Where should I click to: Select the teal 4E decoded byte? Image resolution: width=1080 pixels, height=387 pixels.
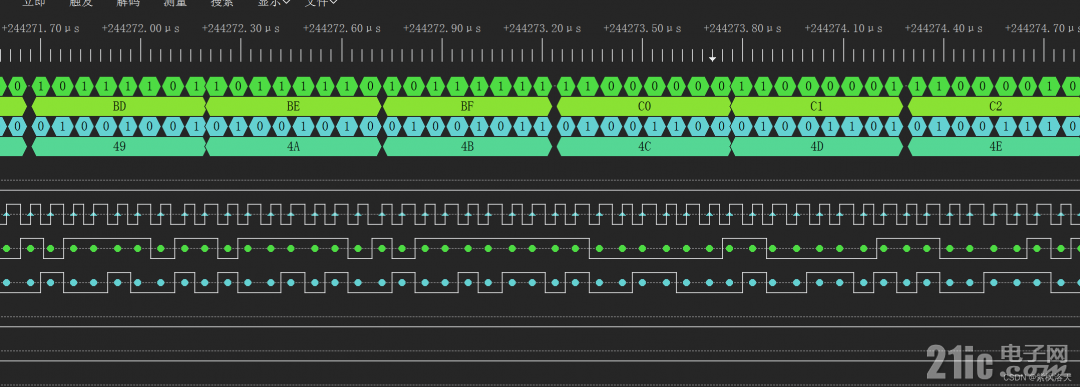[994, 147]
